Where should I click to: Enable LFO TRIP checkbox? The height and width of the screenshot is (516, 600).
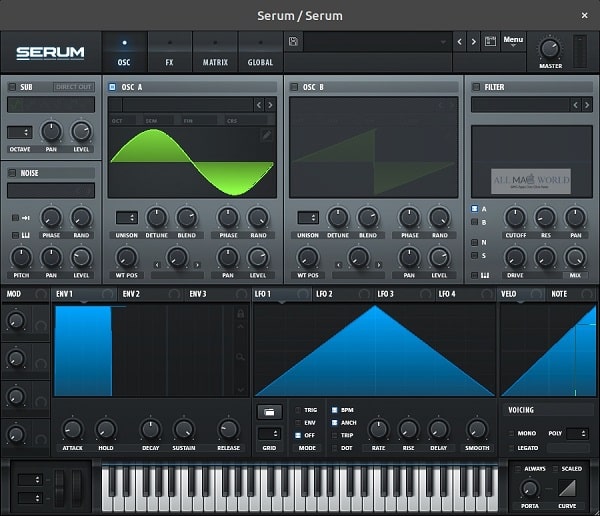(x=334, y=435)
